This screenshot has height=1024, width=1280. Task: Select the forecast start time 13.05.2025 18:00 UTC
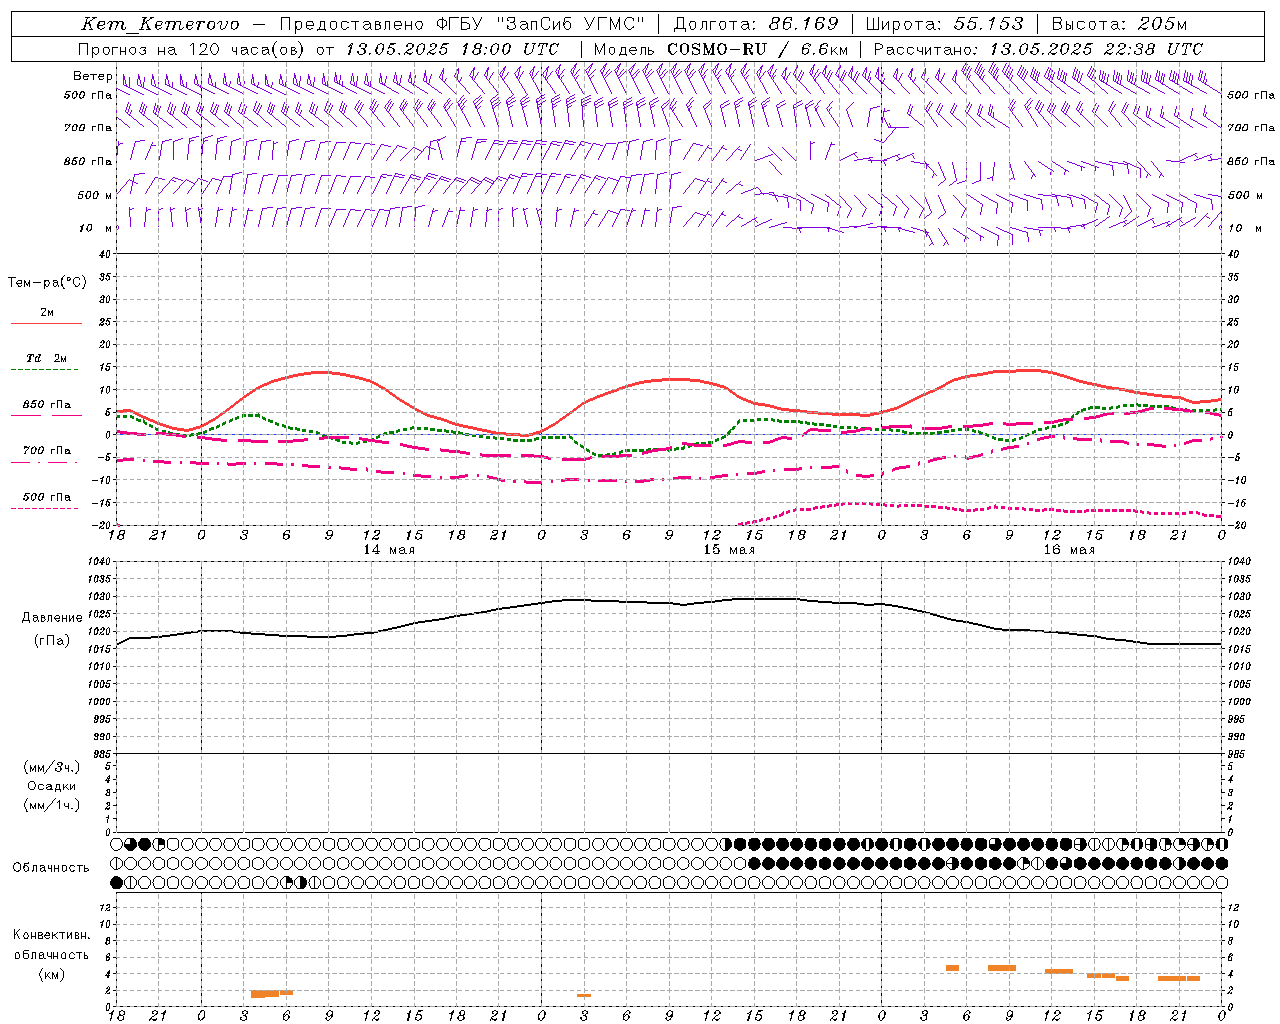pyautogui.click(x=452, y=49)
